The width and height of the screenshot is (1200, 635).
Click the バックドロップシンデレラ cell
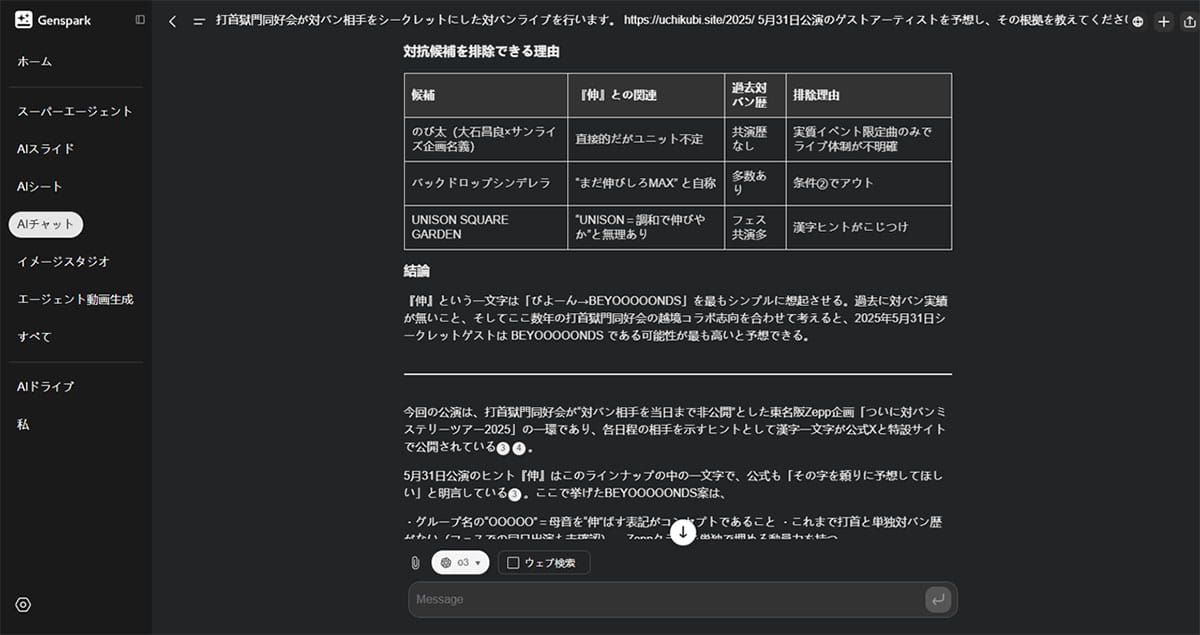[x=486, y=183]
